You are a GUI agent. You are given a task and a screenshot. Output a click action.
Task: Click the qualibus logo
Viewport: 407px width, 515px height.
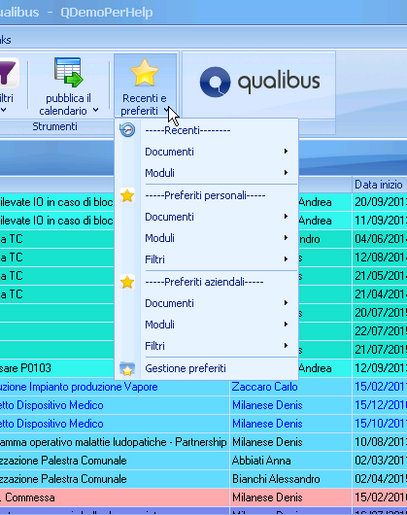(x=260, y=82)
